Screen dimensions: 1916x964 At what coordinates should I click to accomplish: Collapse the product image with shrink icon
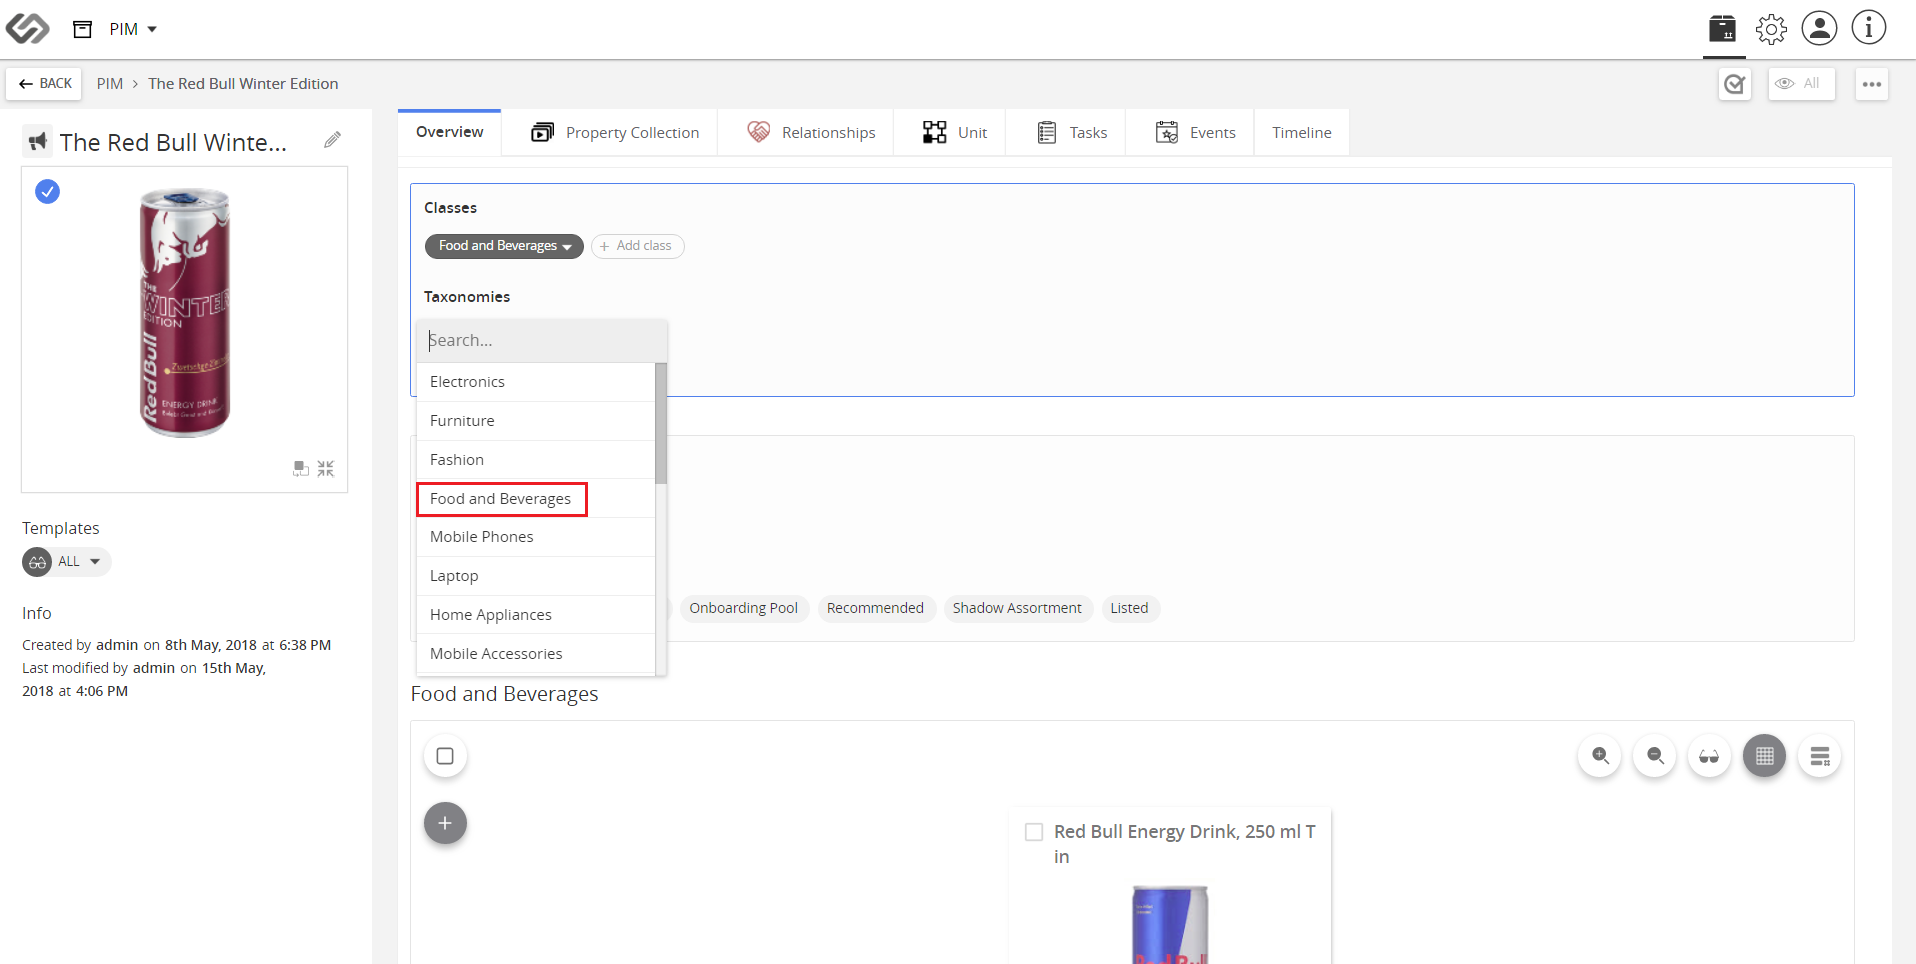(x=326, y=468)
